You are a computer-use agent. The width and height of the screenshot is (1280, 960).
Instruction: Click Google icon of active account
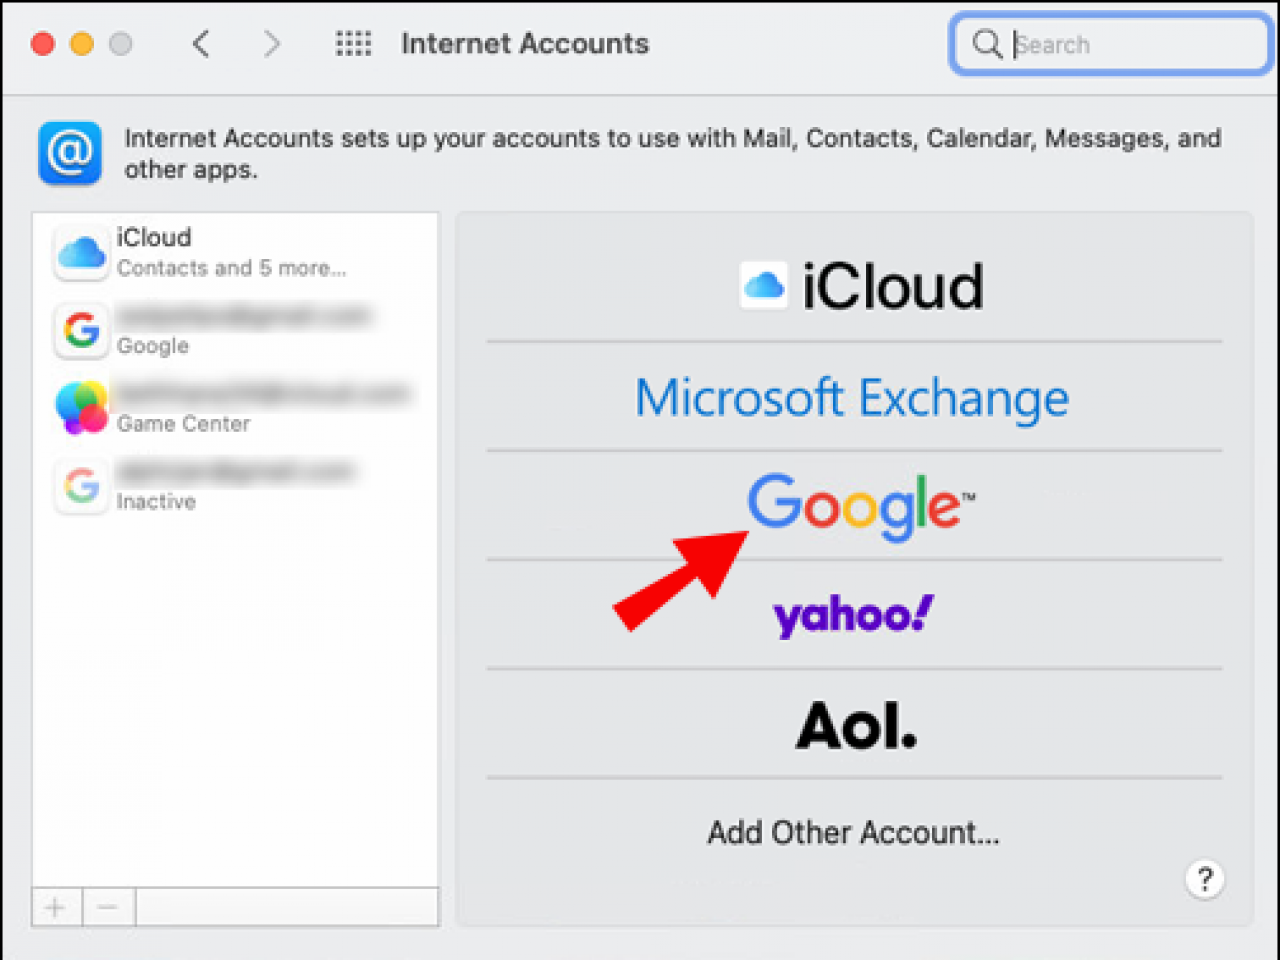[81, 330]
